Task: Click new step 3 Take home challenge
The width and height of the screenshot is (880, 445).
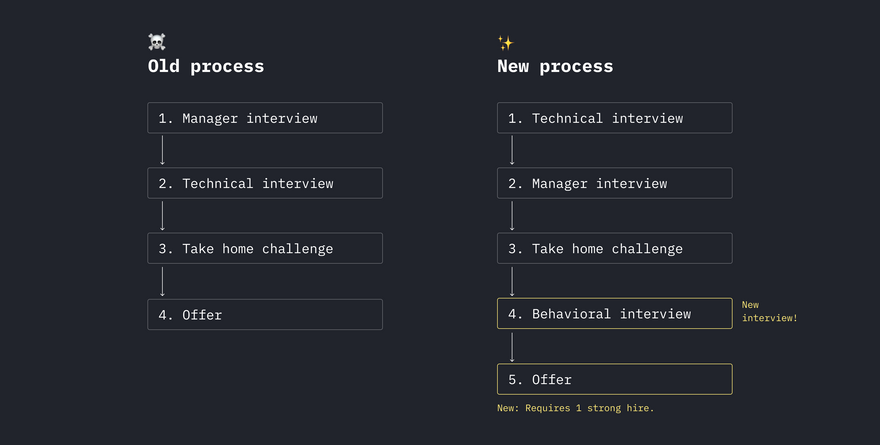Action: (x=615, y=248)
